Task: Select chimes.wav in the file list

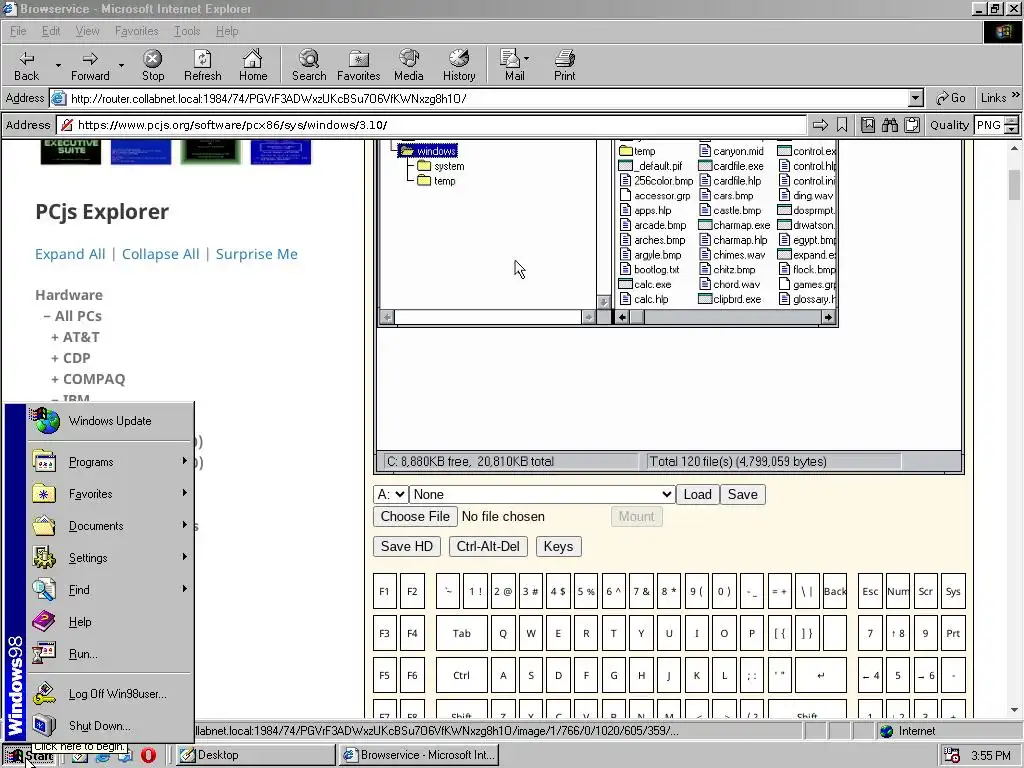Action: pos(732,255)
